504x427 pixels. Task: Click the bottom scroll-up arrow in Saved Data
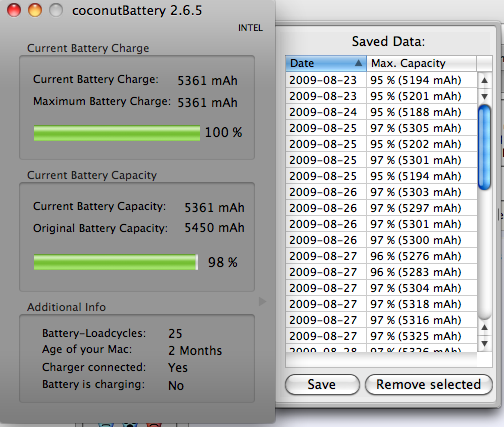(485, 327)
